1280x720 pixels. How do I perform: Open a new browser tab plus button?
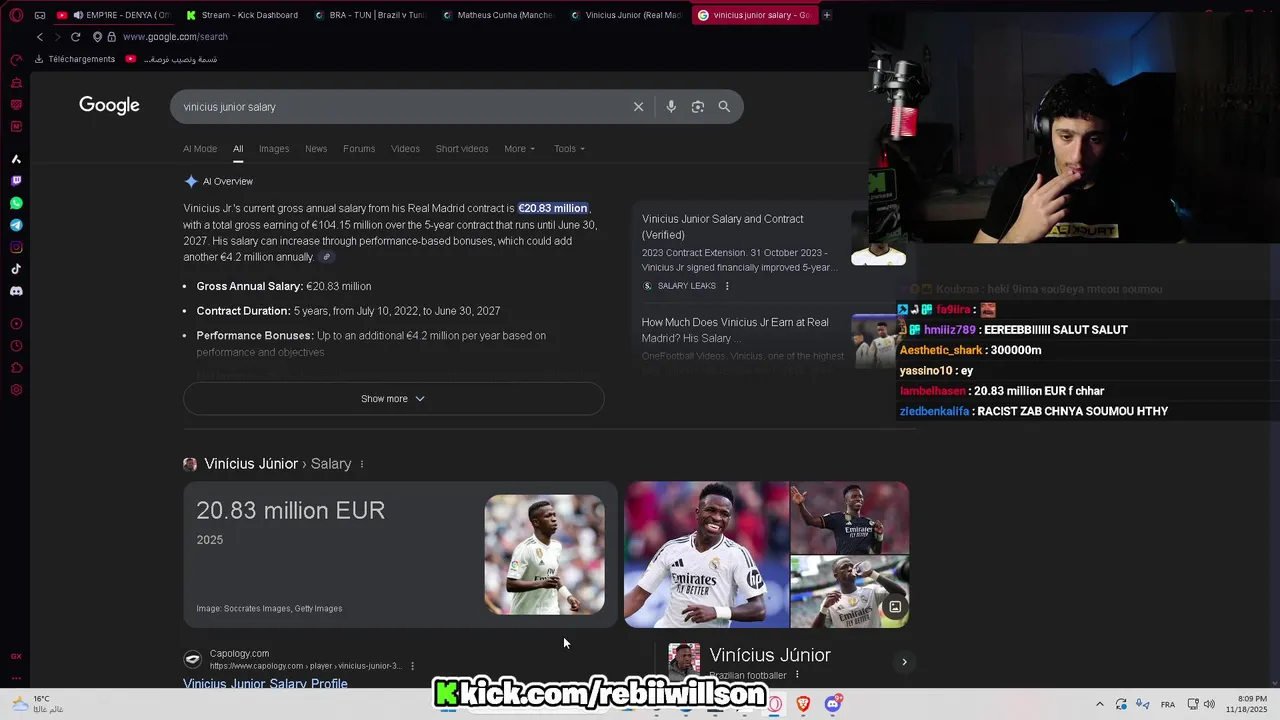827,15
